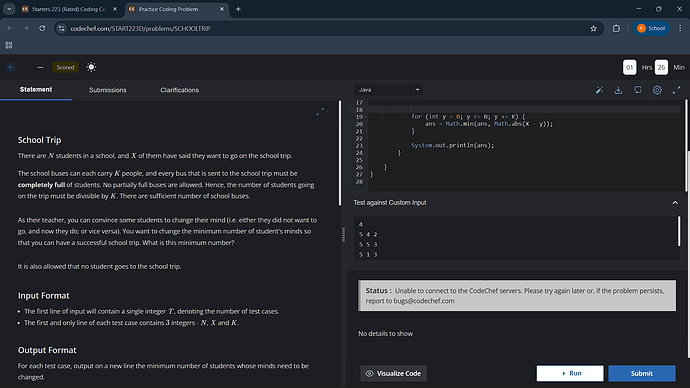Toggle light/dark theme sun icon
The image size is (690, 388).
pyautogui.click(x=91, y=67)
